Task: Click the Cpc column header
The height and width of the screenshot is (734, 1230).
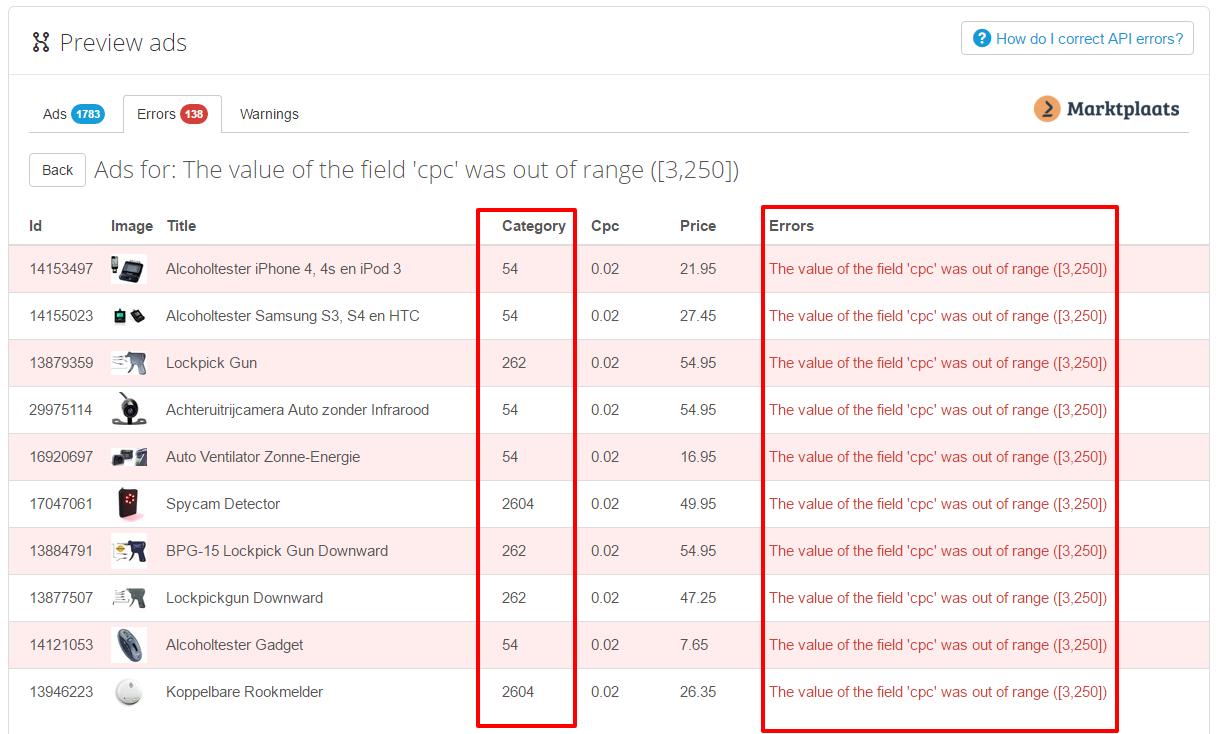Action: (605, 226)
